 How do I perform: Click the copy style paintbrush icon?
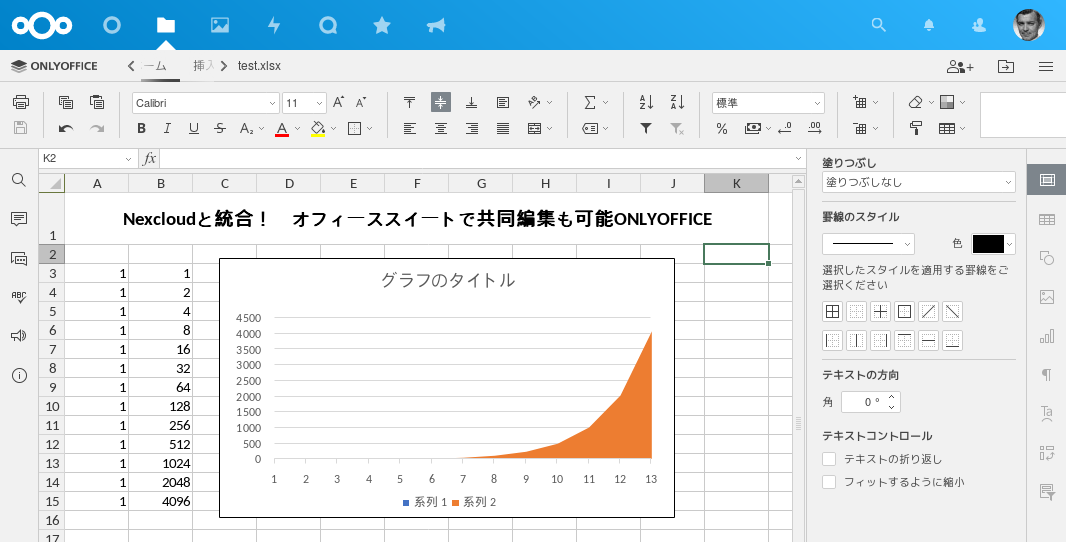916,128
